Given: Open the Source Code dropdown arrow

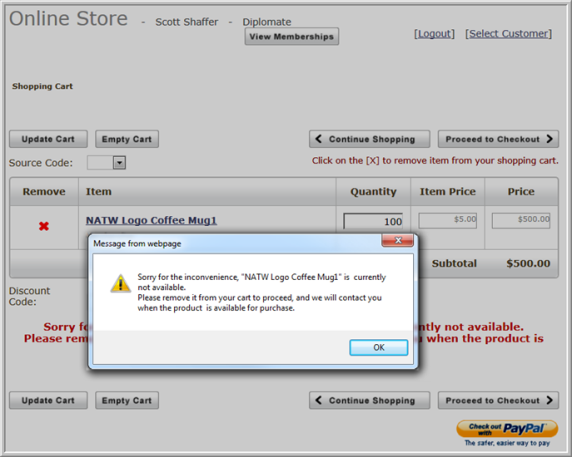Looking at the screenshot, I should tap(119, 163).
